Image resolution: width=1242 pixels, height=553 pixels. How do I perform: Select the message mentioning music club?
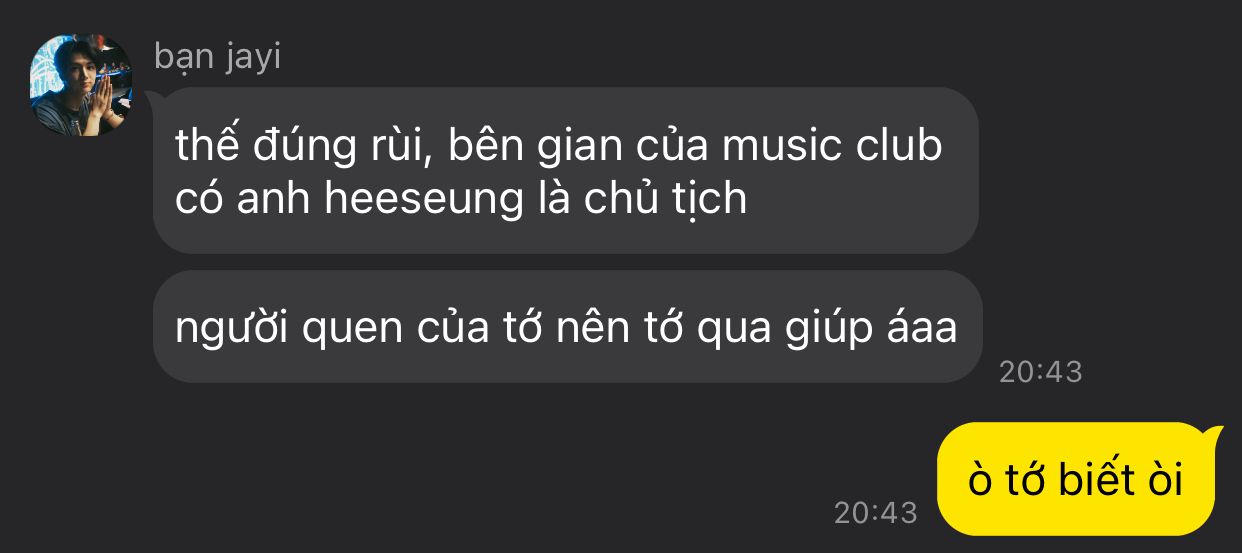565,170
